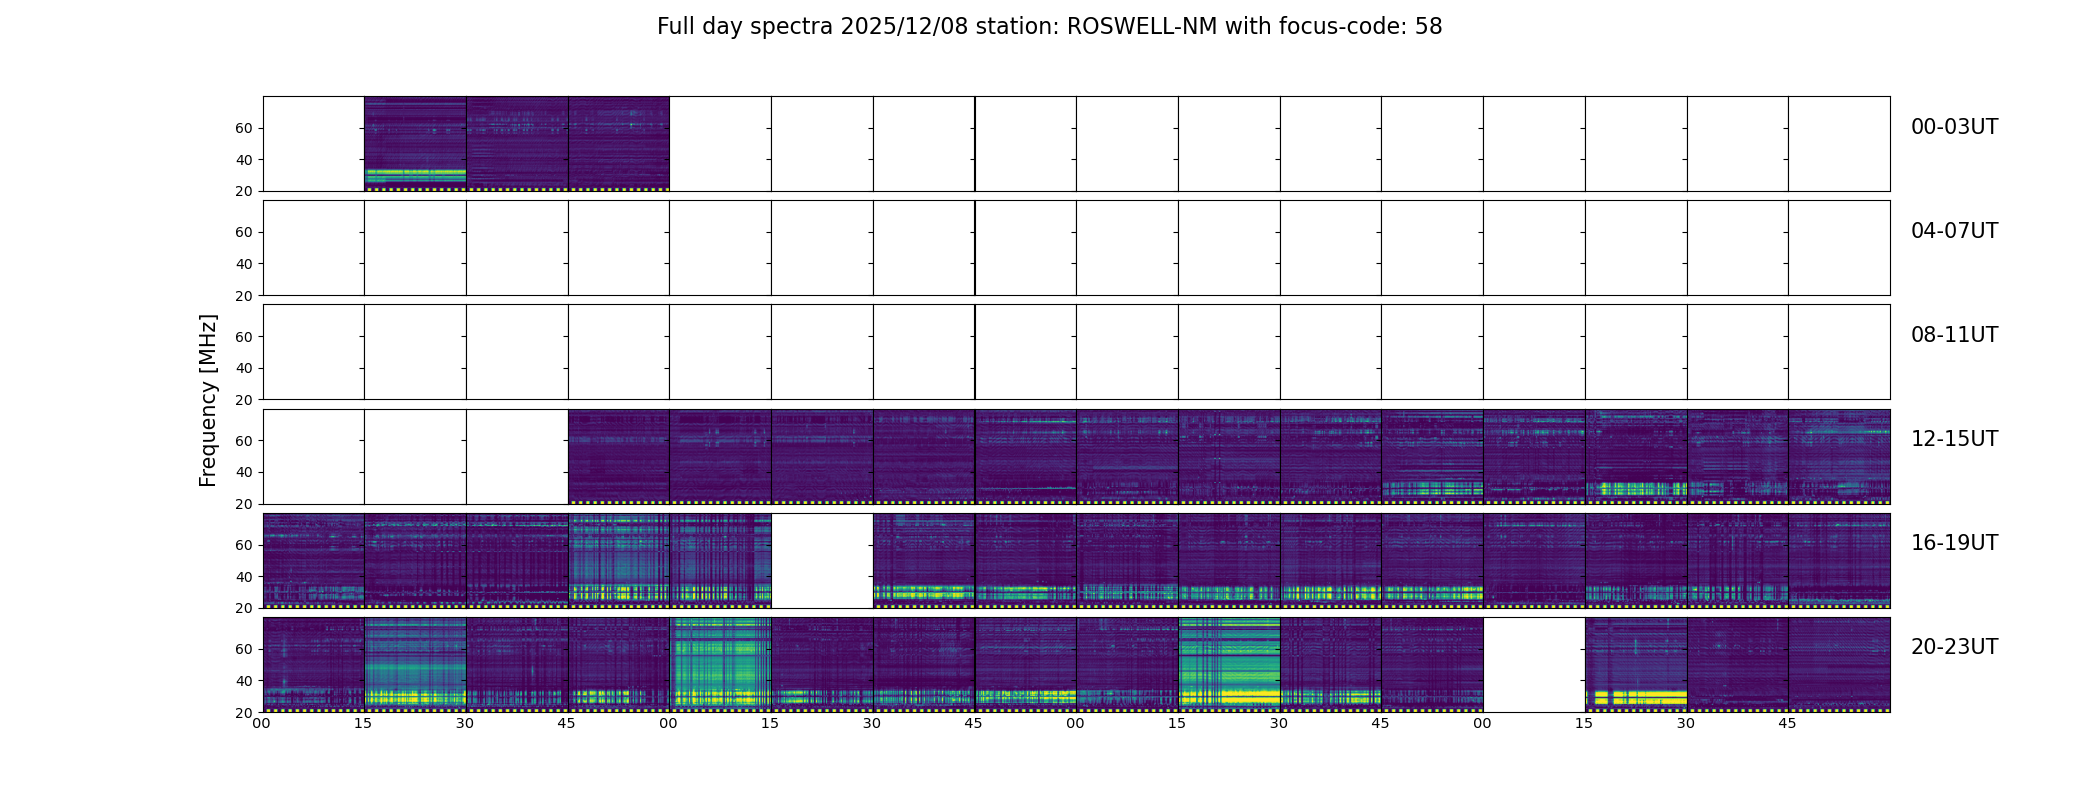Click the empty first panel in 04-07UT row
Screen dimensions: 2100x800
(x=314, y=248)
